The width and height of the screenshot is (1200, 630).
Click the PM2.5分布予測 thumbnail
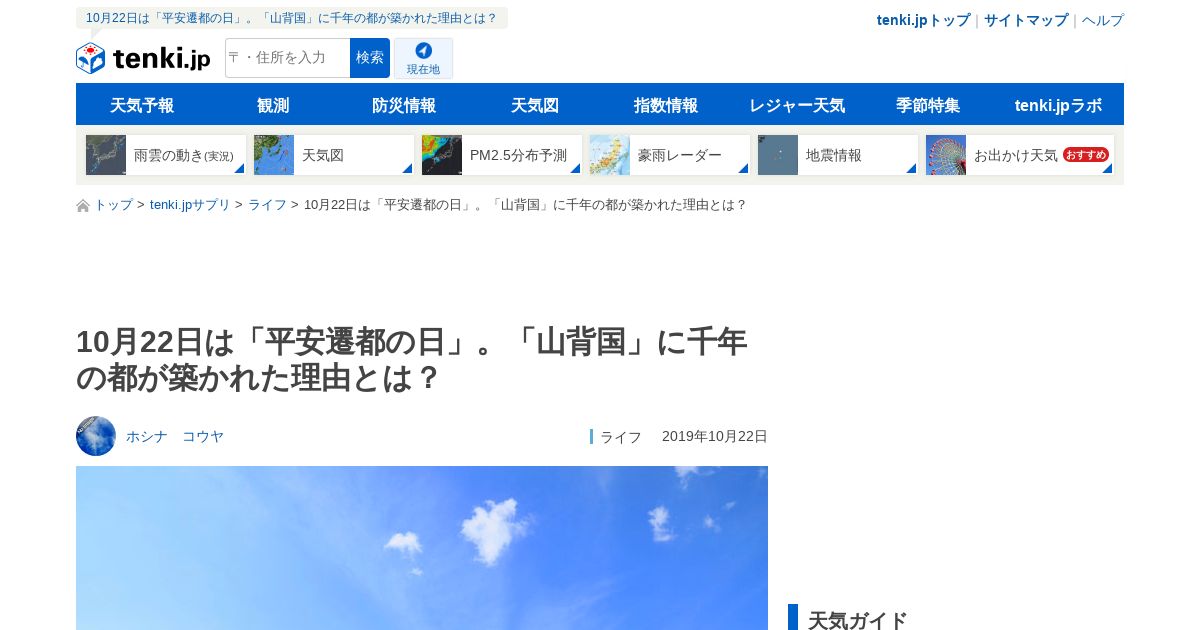pyautogui.click(x=442, y=155)
